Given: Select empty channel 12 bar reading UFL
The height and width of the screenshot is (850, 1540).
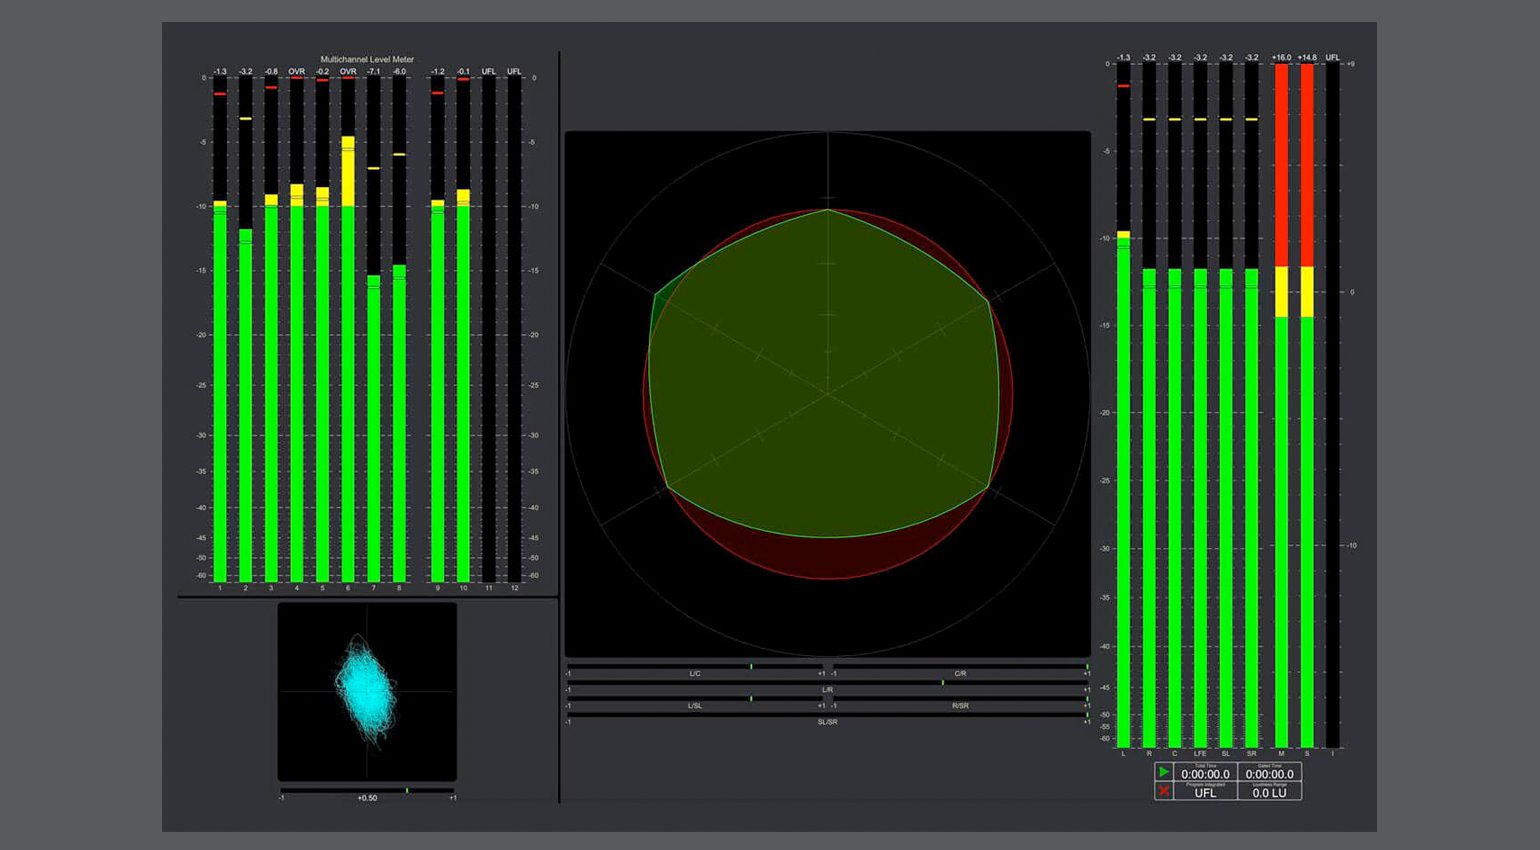Looking at the screenshot, I should pyautogui.click(x=514, y=330).
